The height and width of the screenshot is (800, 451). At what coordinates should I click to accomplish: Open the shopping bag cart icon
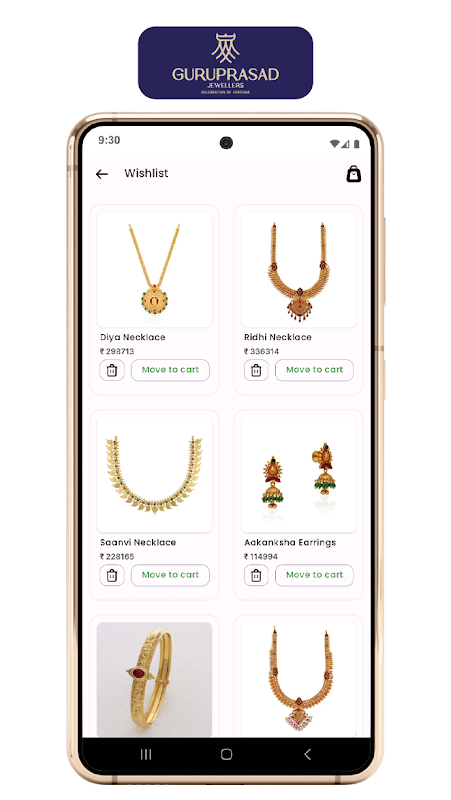[x=354, y=174]
